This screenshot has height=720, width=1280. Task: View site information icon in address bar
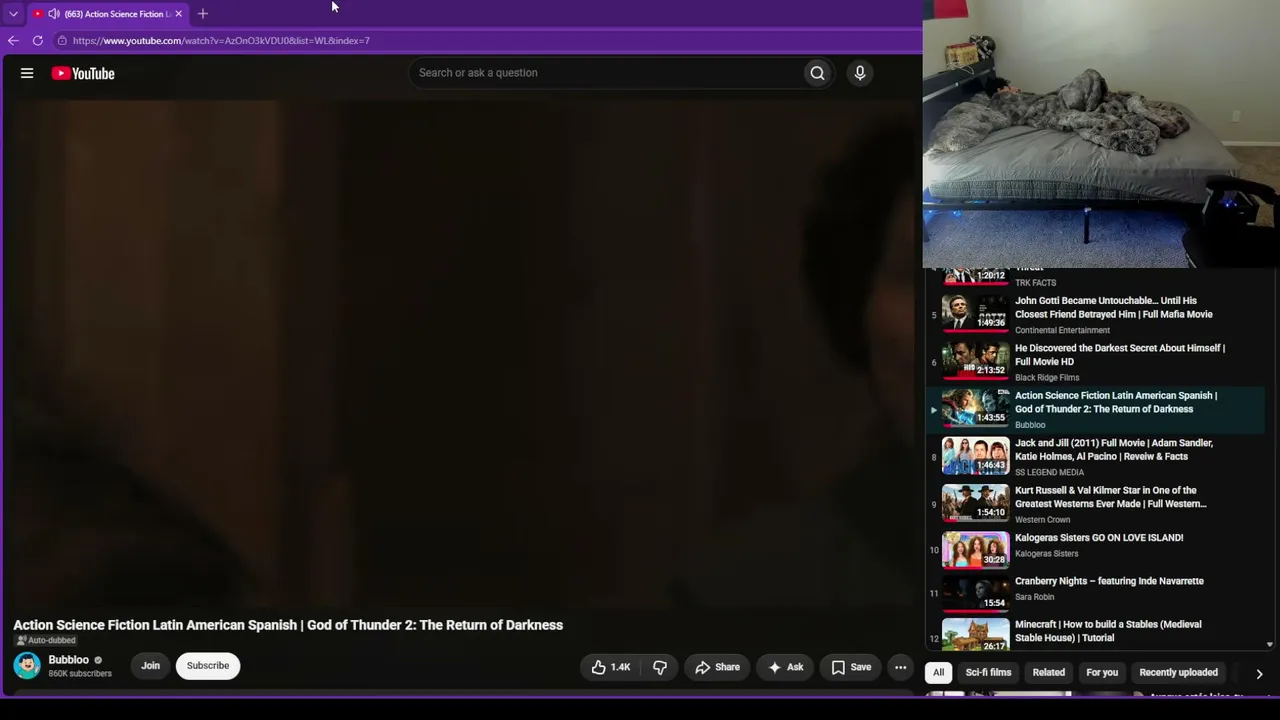(62, 41)
